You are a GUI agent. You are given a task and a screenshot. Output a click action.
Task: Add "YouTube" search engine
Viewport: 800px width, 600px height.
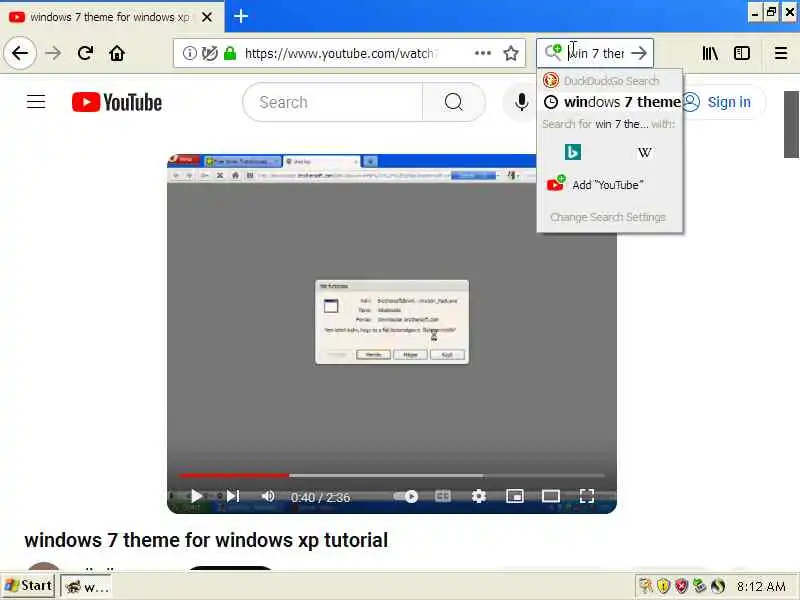[x=610, y=185]
